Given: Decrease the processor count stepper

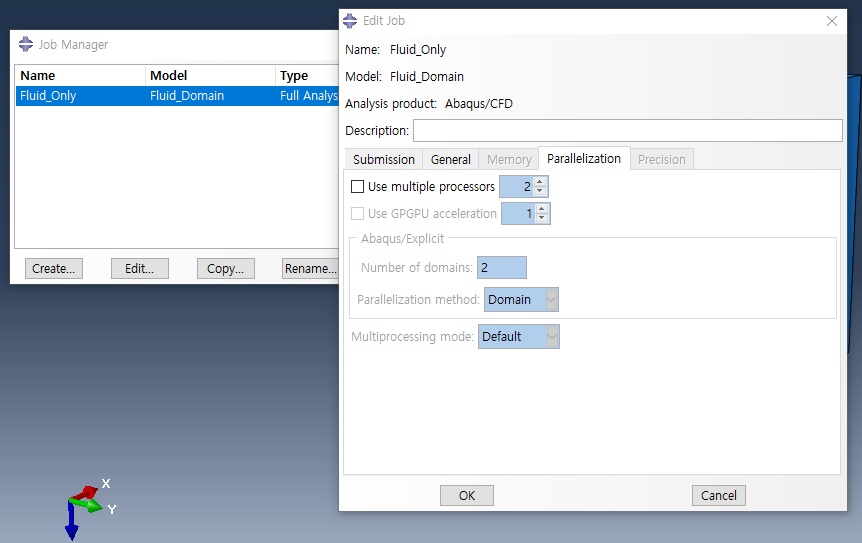Looking at the screenshot, I should 540,191.
